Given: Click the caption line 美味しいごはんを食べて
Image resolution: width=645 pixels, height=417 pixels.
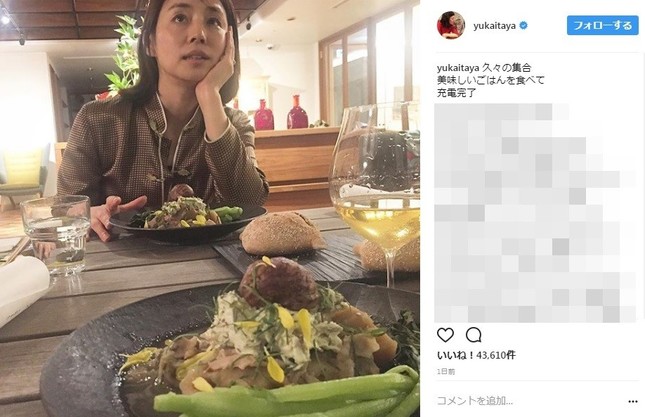Looking at the screenshot, I should coord(491,80).
